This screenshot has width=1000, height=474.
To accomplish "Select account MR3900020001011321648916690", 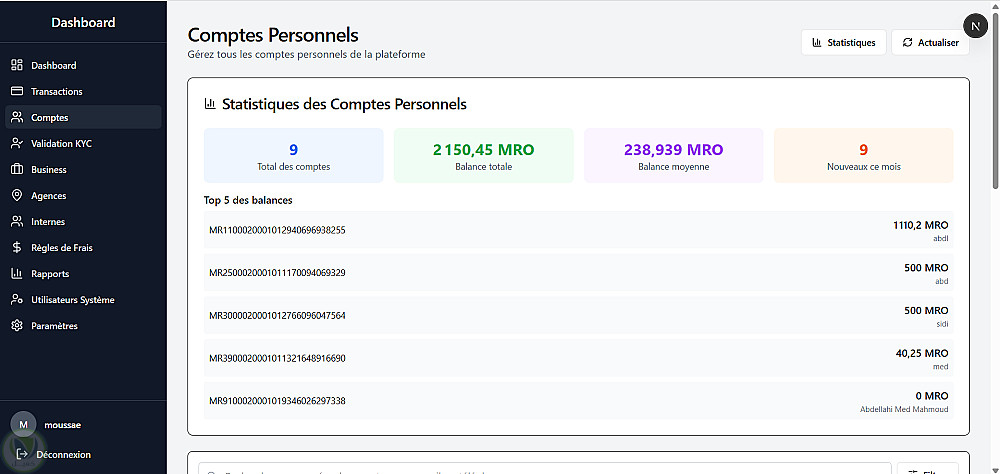I will tap(578, 358).
